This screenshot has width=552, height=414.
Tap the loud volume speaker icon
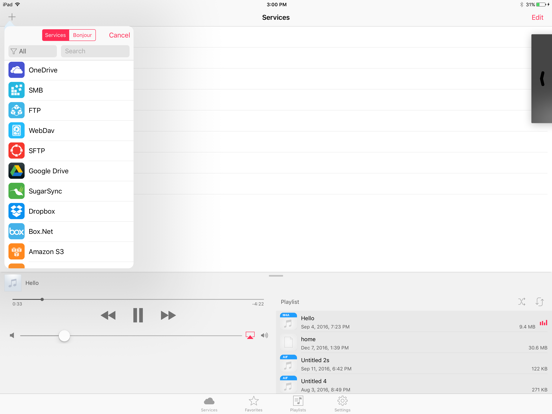[x=264, y=335]
